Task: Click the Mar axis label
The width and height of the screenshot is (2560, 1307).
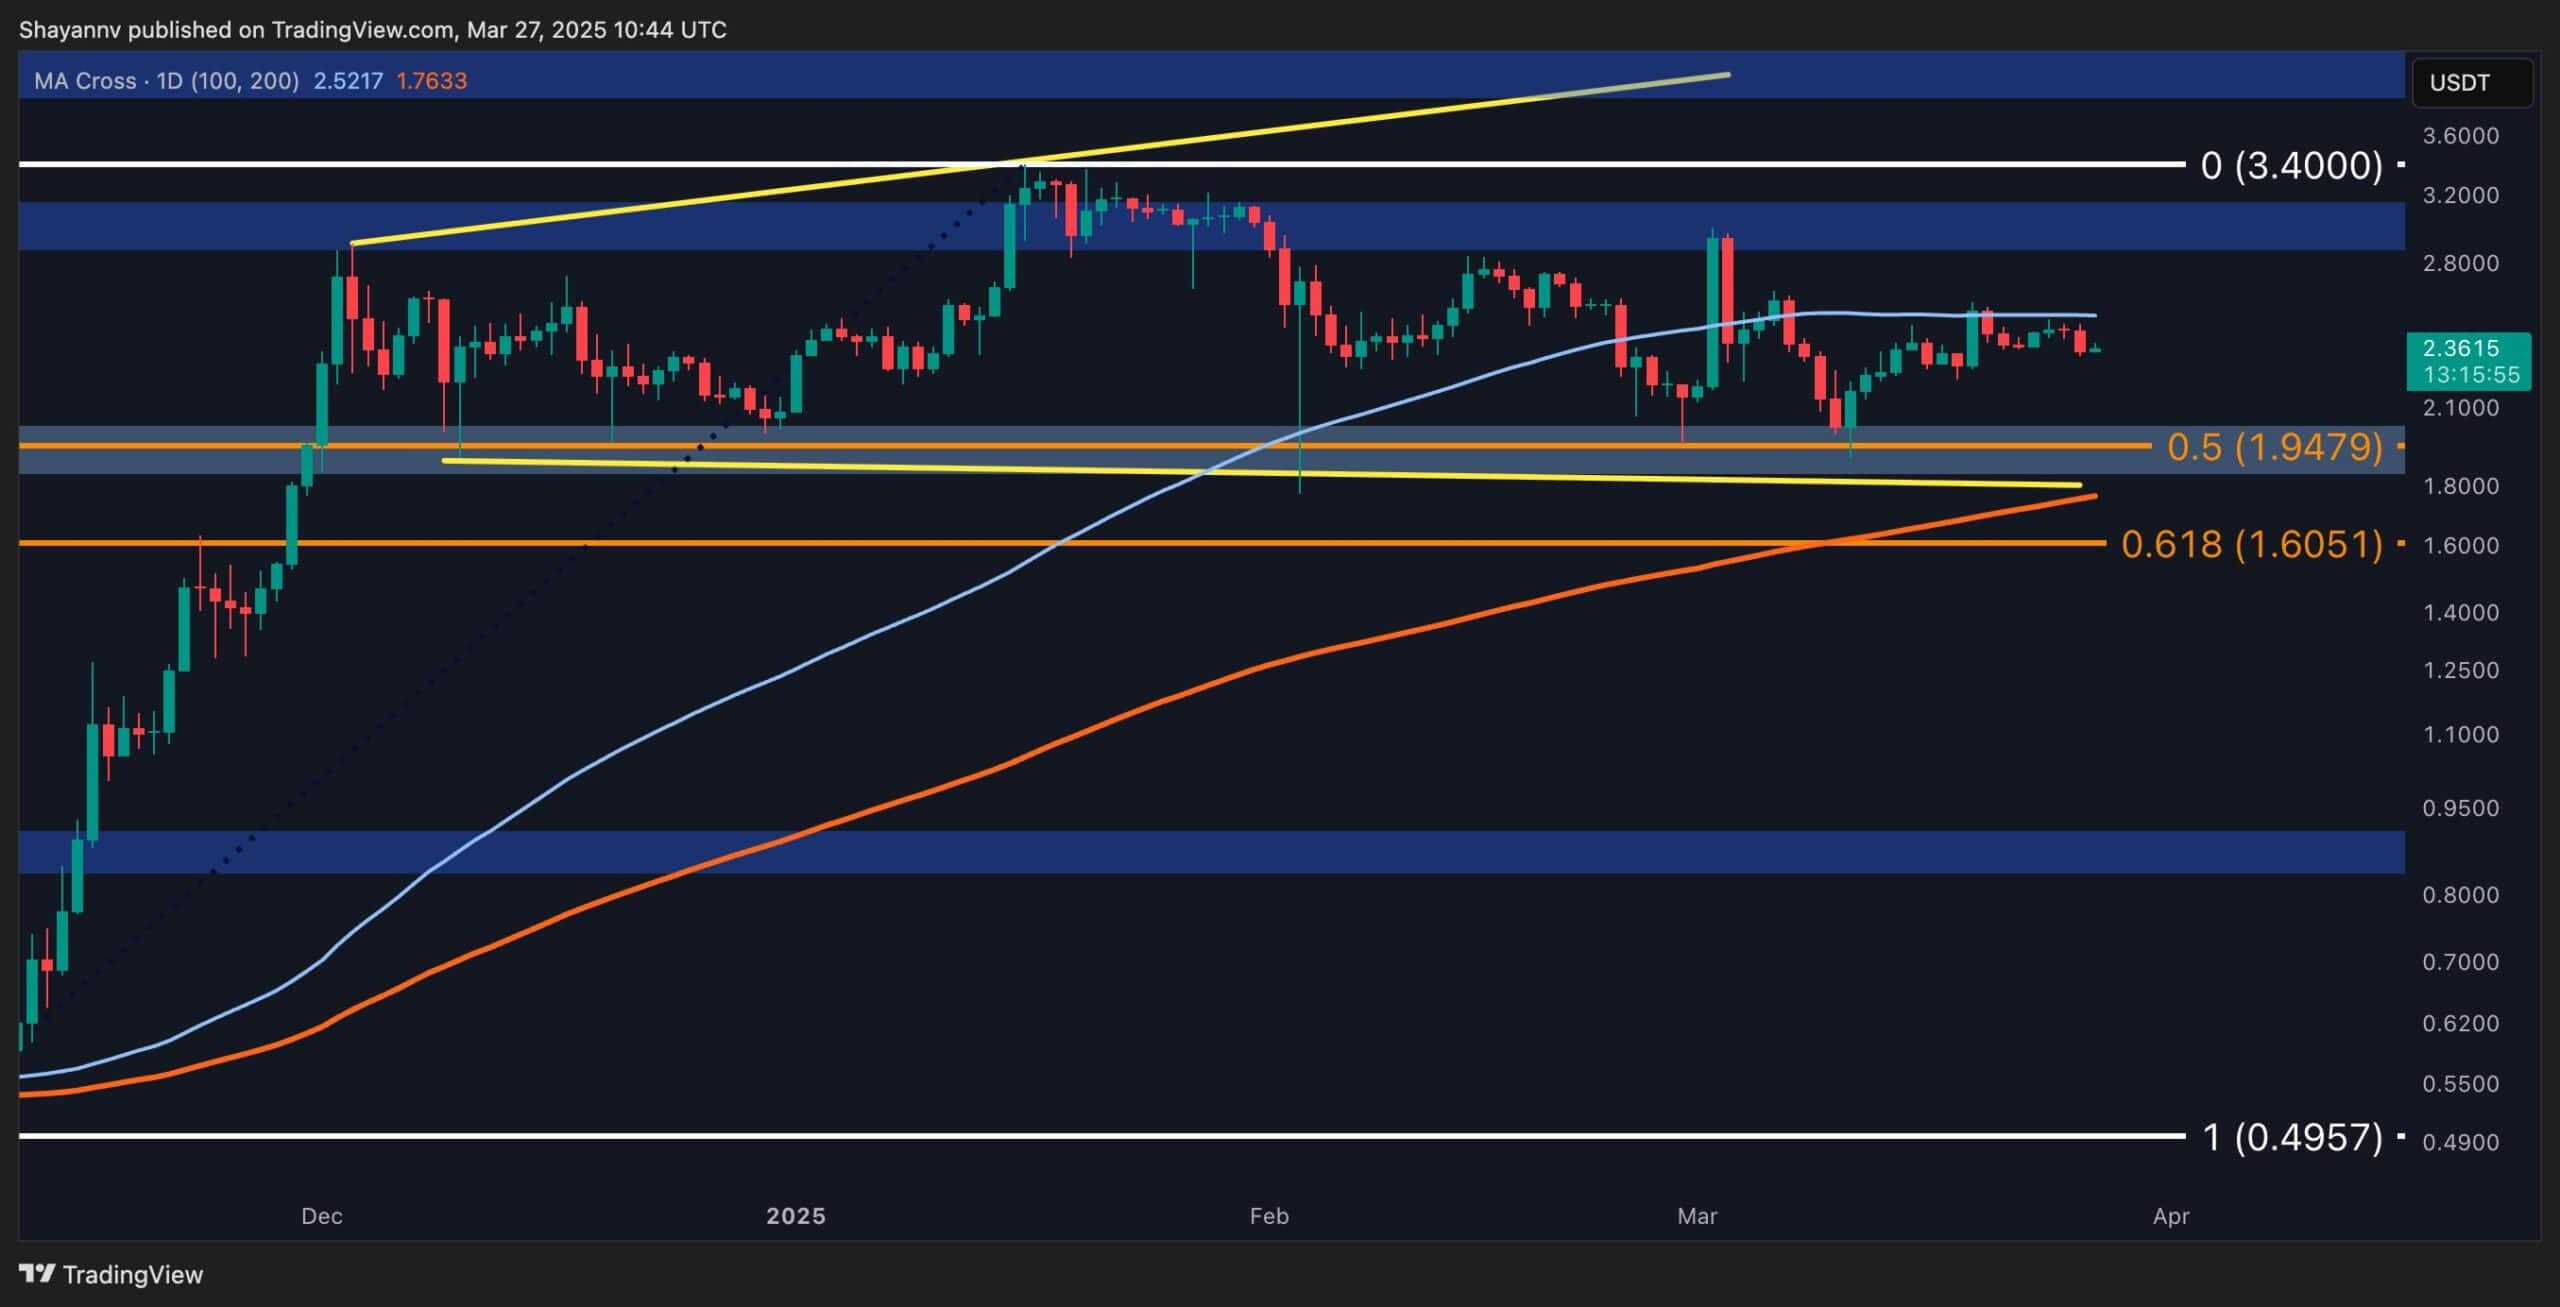Action: point(1700,1216)
